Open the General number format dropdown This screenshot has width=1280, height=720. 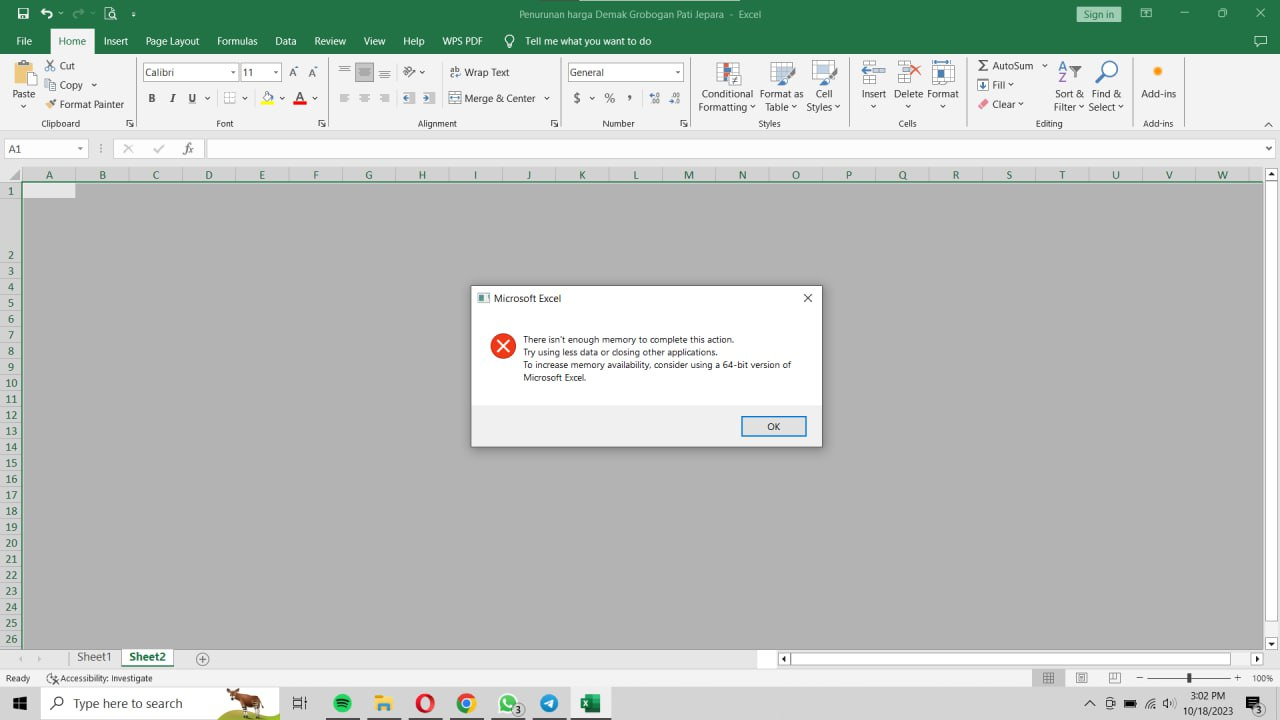677,72
